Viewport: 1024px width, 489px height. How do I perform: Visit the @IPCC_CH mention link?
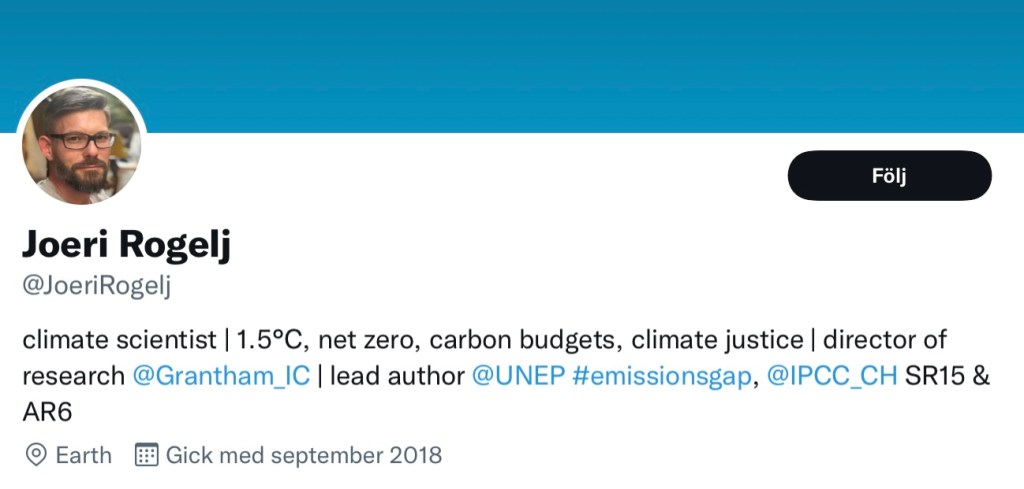coord(832,376)
